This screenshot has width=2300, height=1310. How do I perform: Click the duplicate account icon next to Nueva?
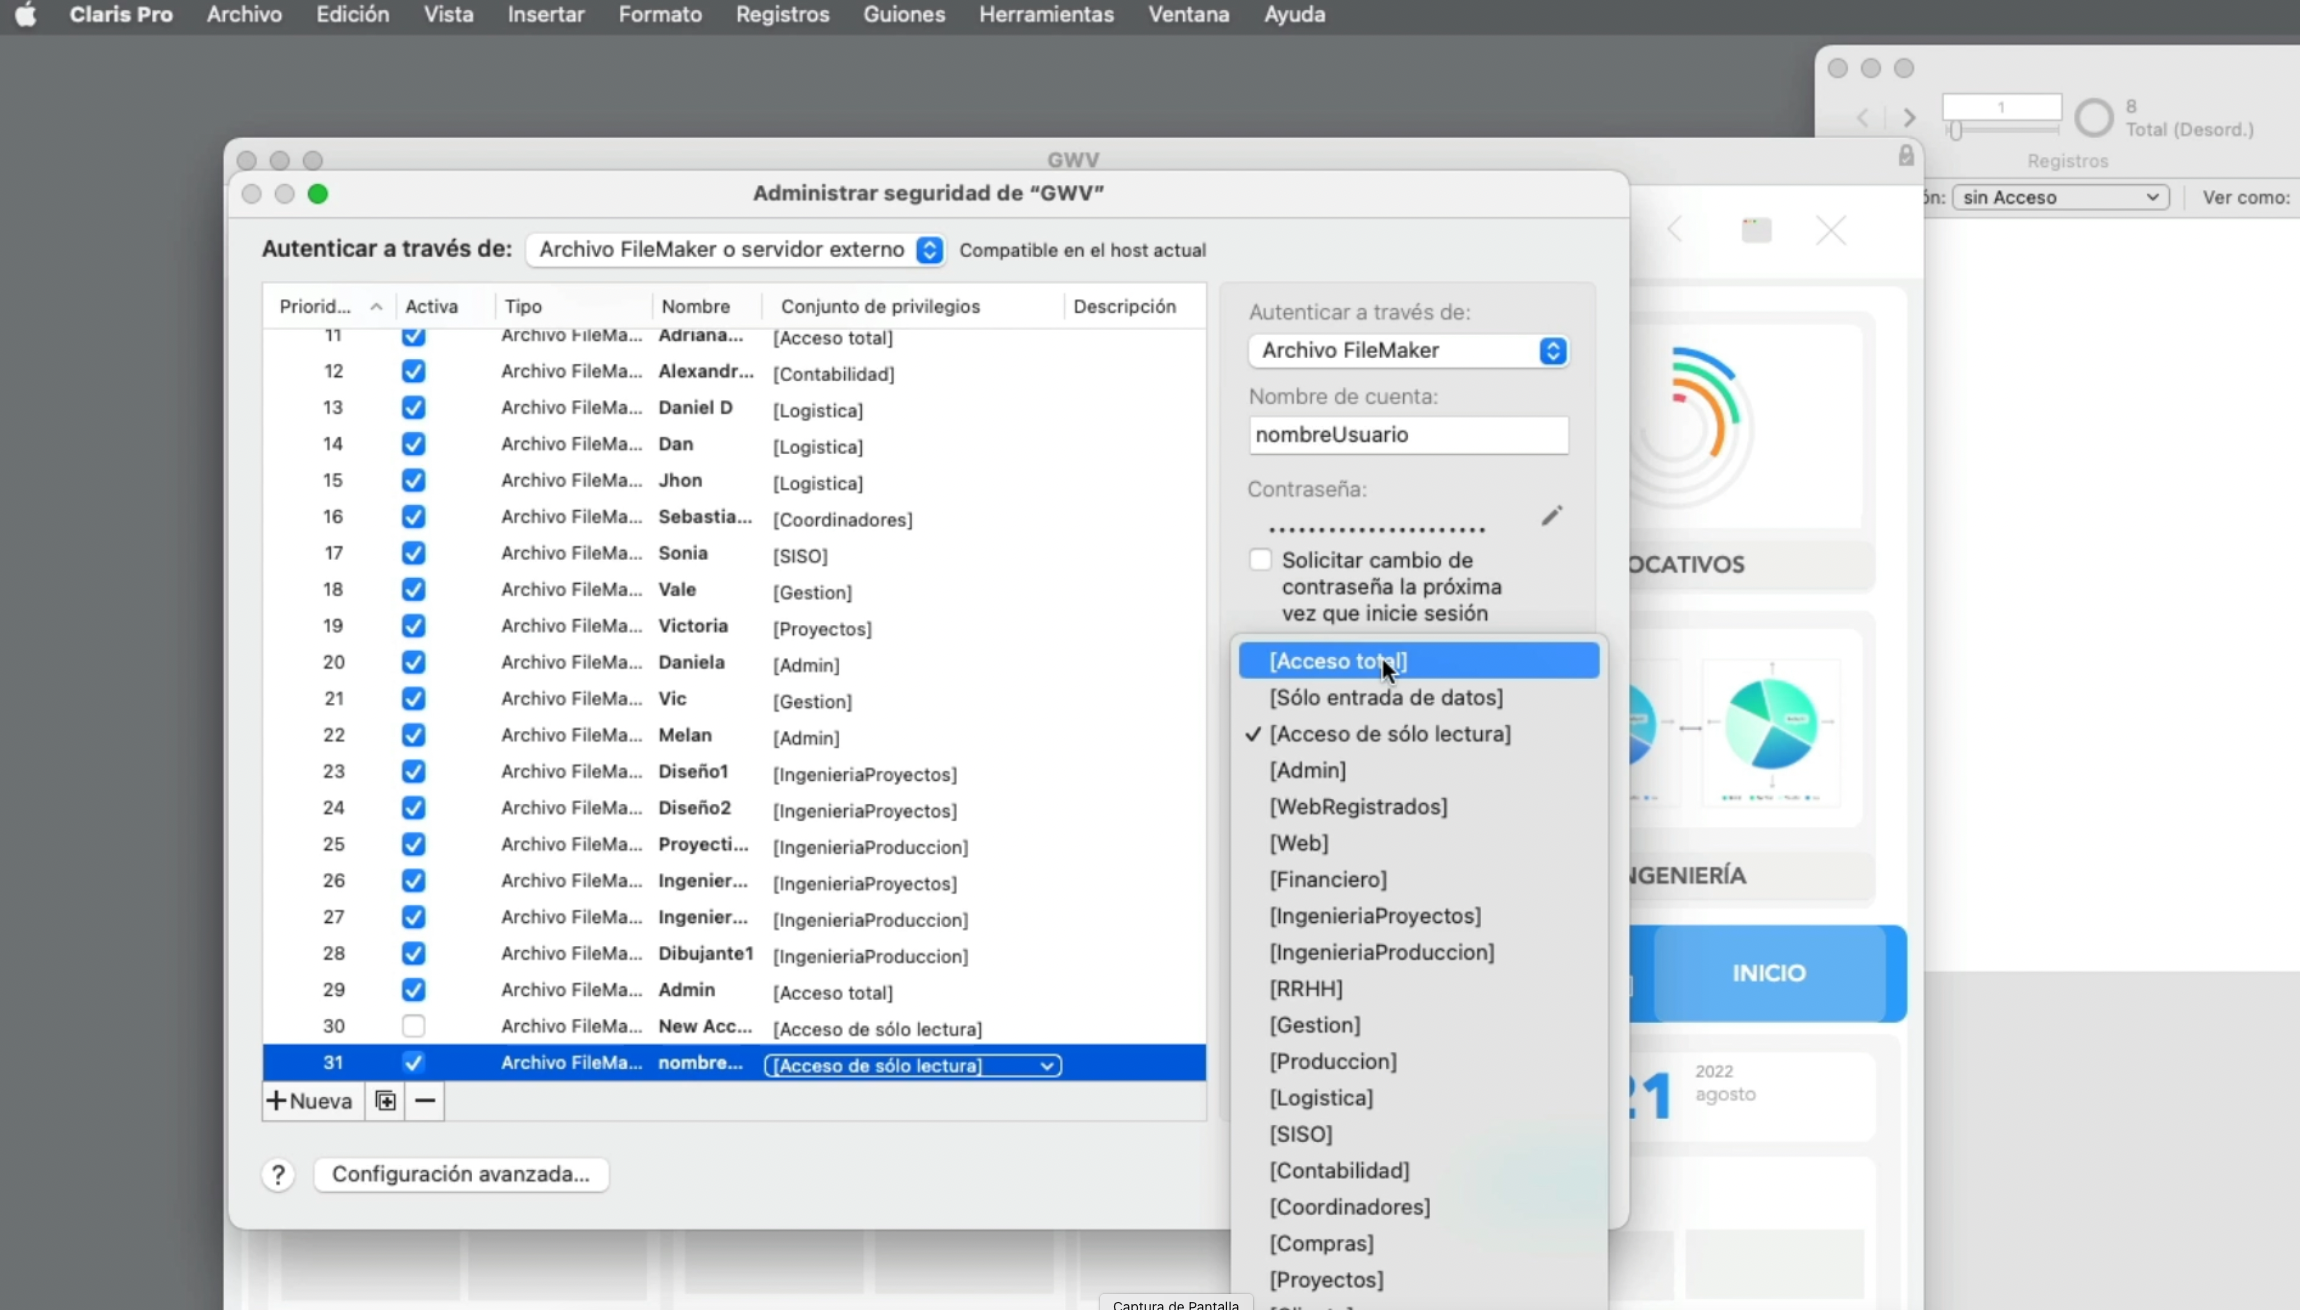coord(384,1100)
